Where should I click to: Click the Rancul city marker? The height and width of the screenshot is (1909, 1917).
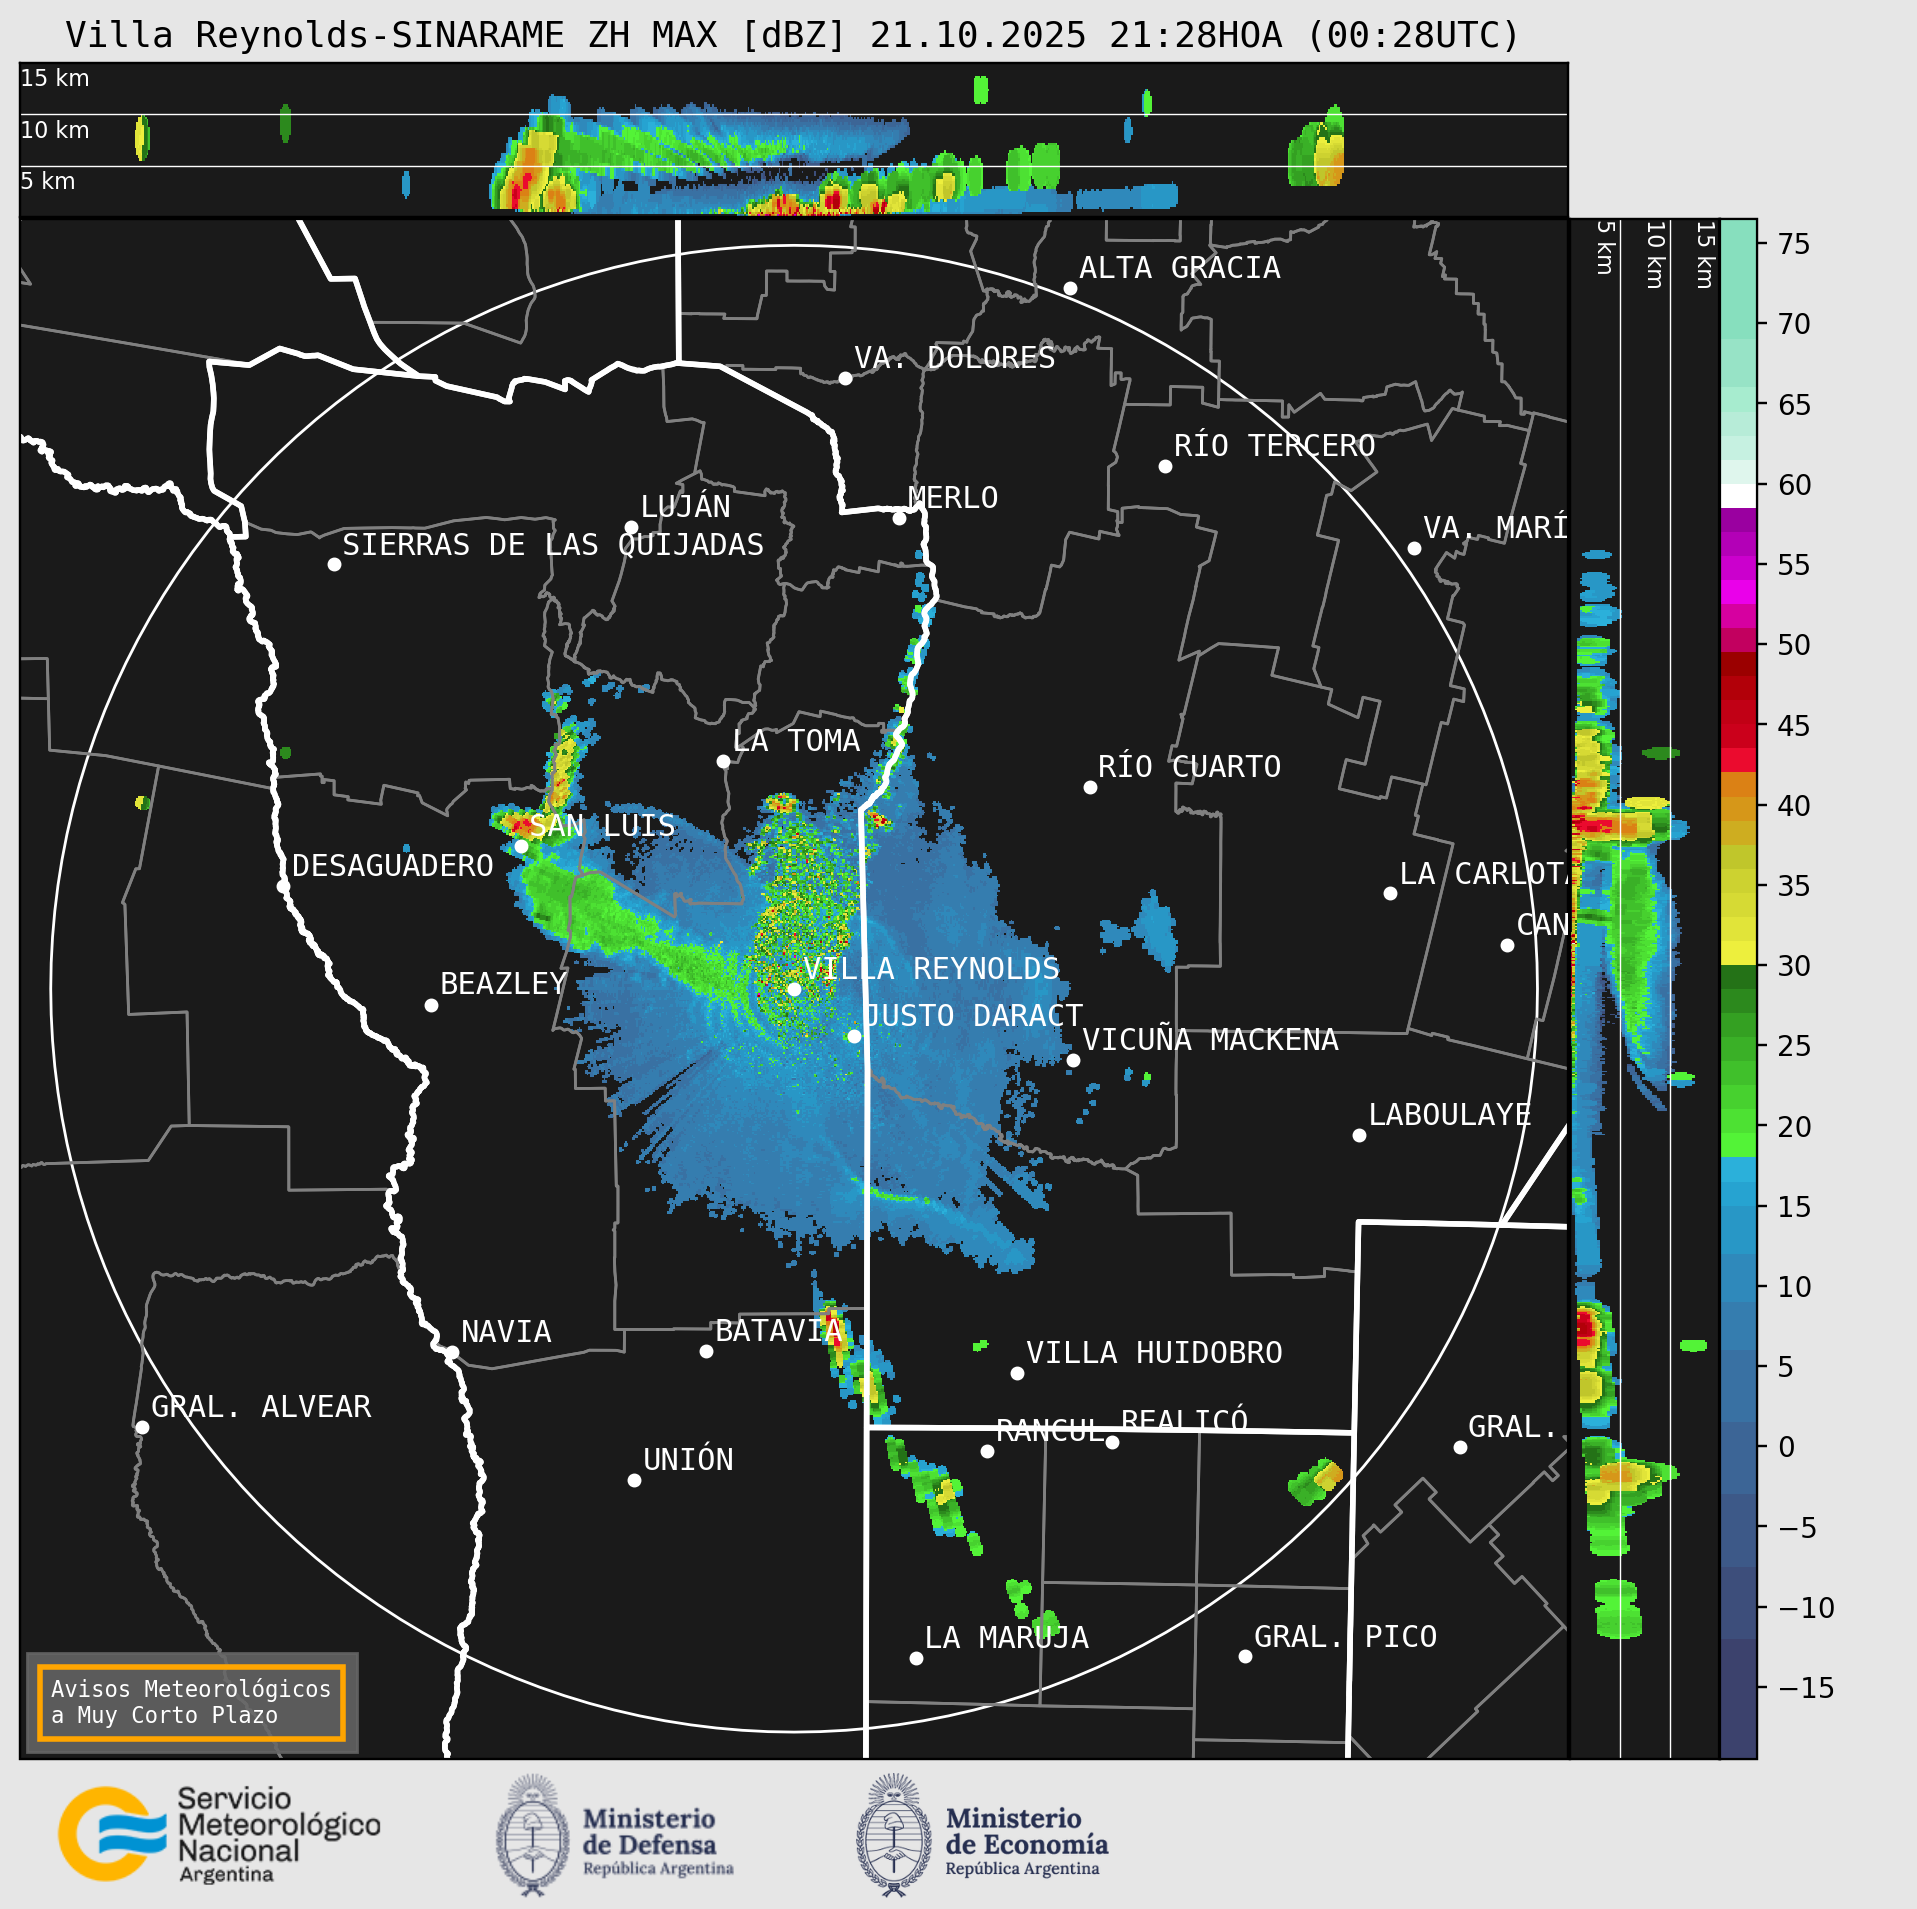[987, 1451]
